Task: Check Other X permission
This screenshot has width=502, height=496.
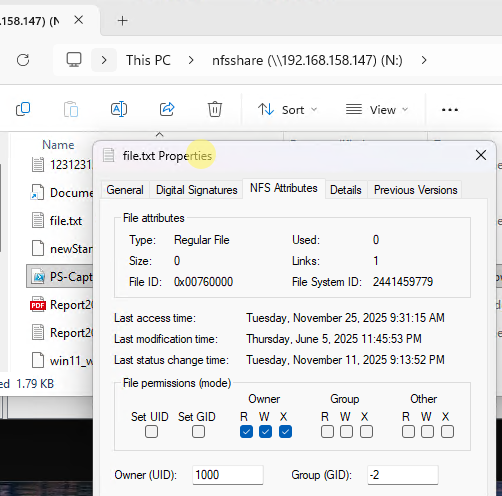Action: tap(447, 432)
